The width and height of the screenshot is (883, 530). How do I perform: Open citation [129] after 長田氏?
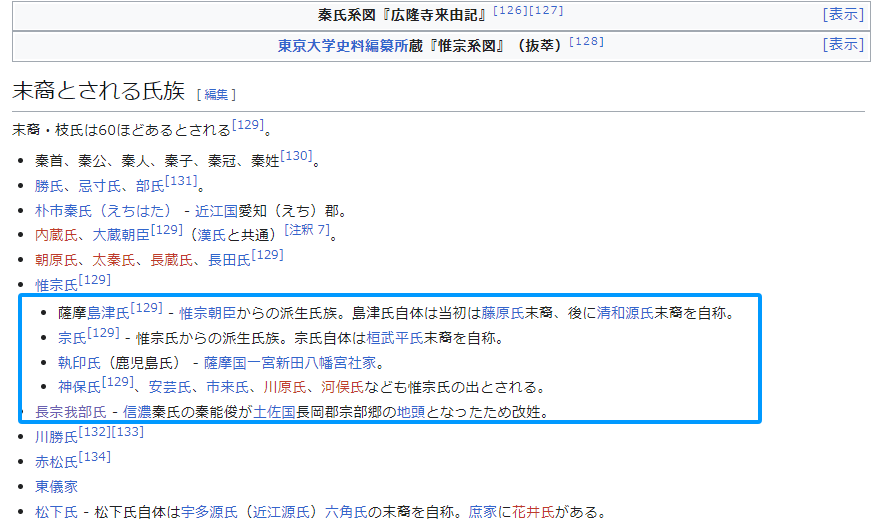coord(267,255)
